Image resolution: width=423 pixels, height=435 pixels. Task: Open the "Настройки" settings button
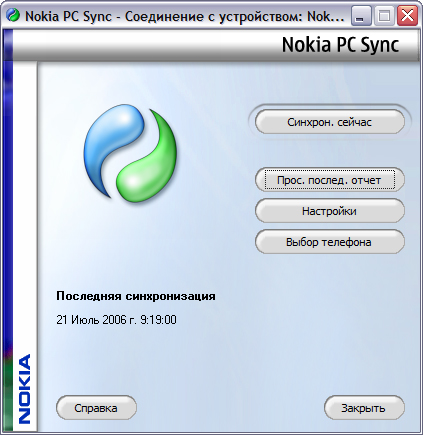coord(330,211)
